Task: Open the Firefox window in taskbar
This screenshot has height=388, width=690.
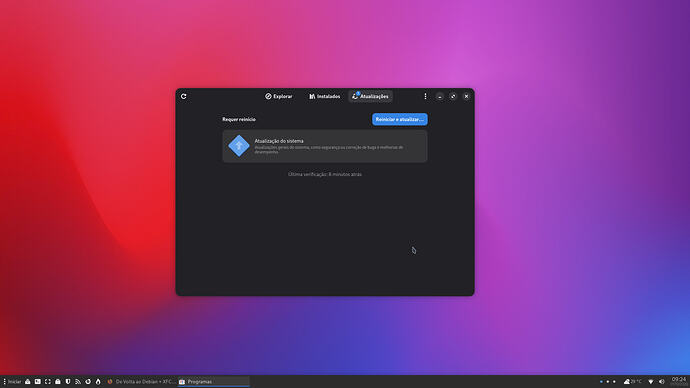Action: [x=141, y=381]
